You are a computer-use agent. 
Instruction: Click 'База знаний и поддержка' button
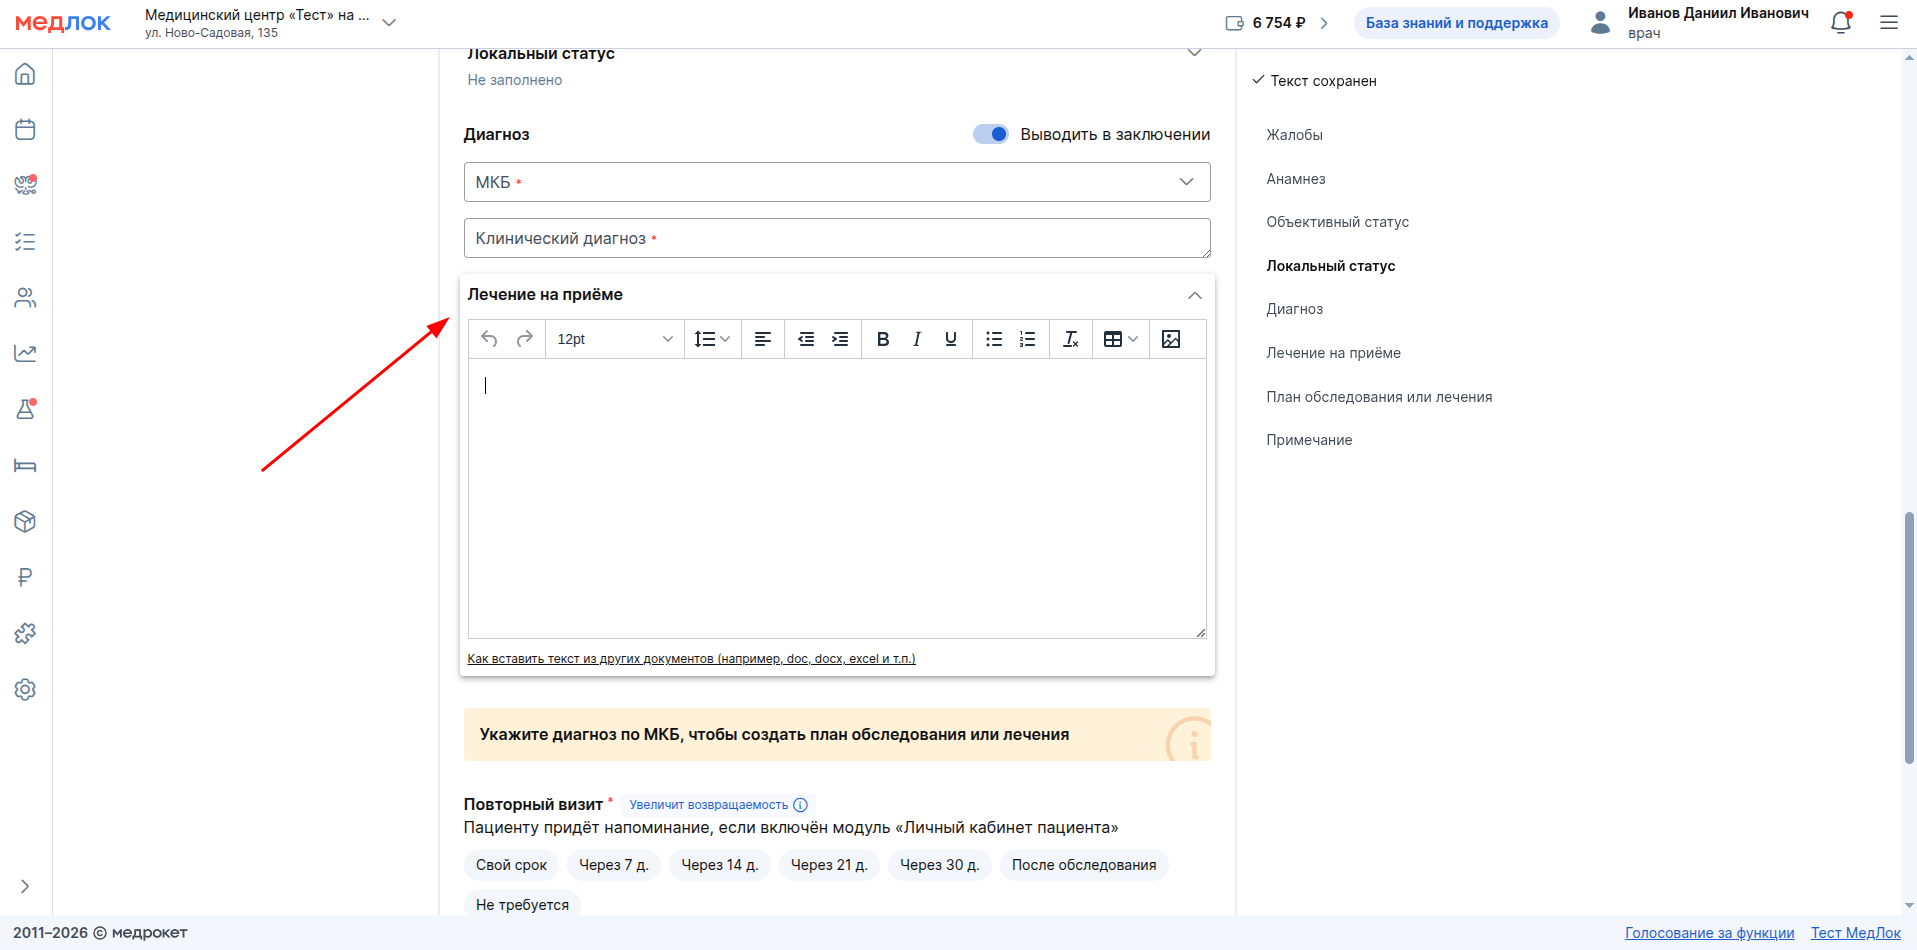coord(1456,23)
